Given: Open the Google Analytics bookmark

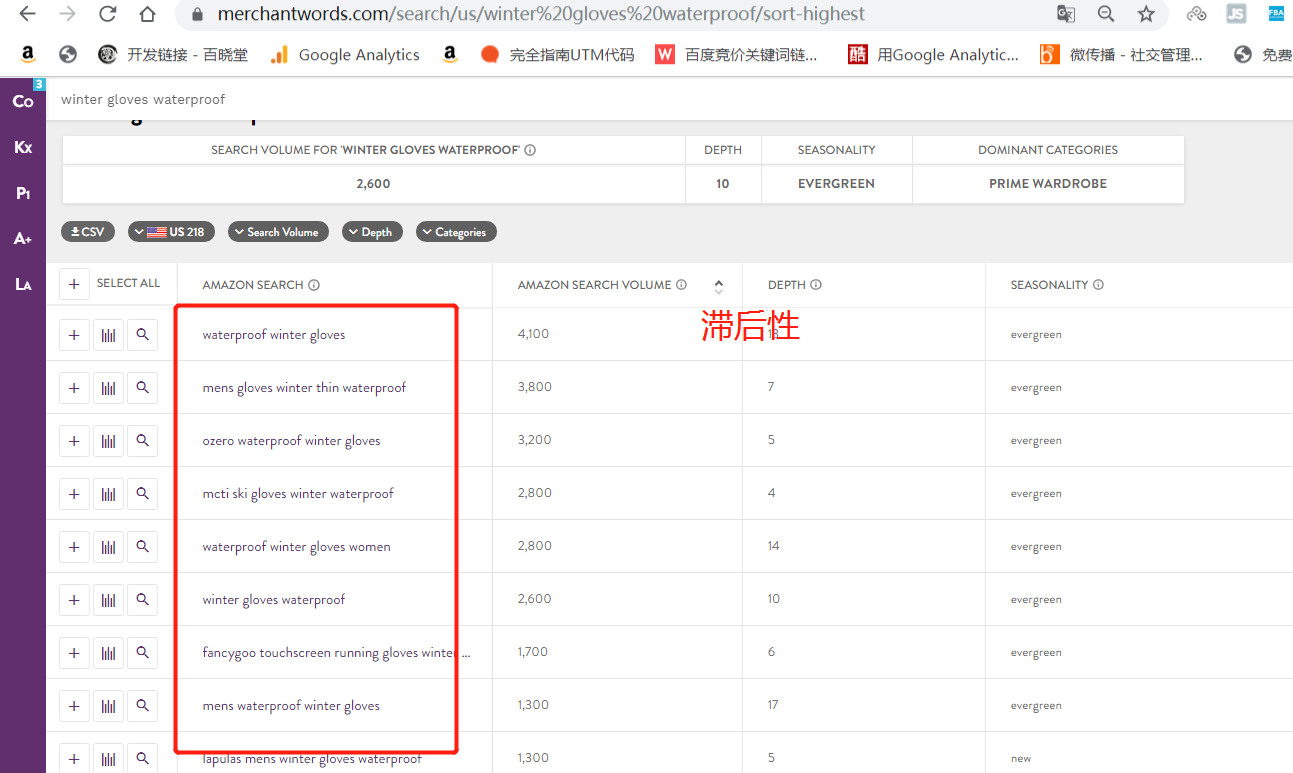Looking at the screenshot, I should click(x=345, y=55).
